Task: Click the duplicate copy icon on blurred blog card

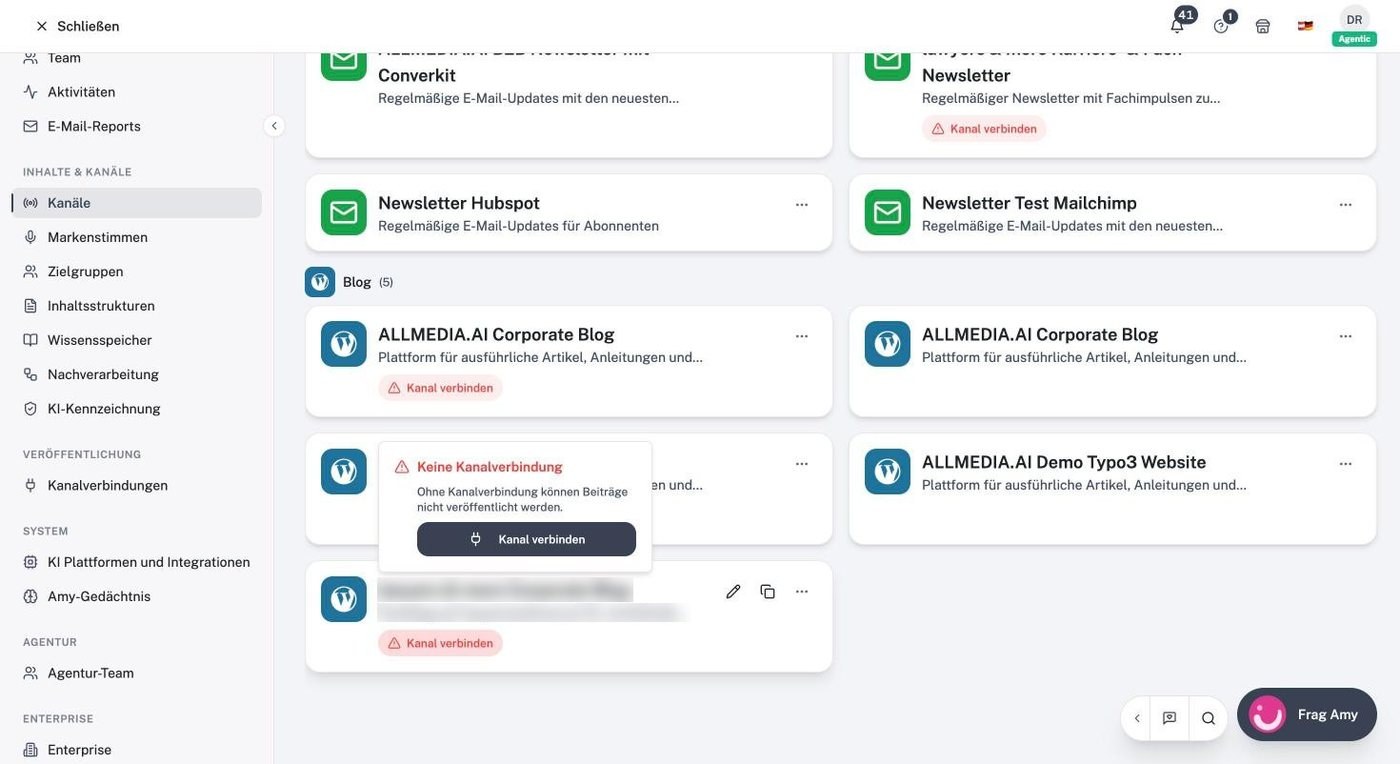Action: 767,591
